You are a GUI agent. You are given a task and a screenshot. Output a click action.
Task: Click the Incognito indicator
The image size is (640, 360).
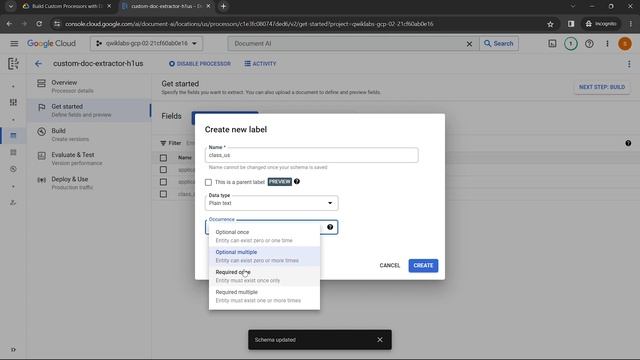tap(600, 24)
